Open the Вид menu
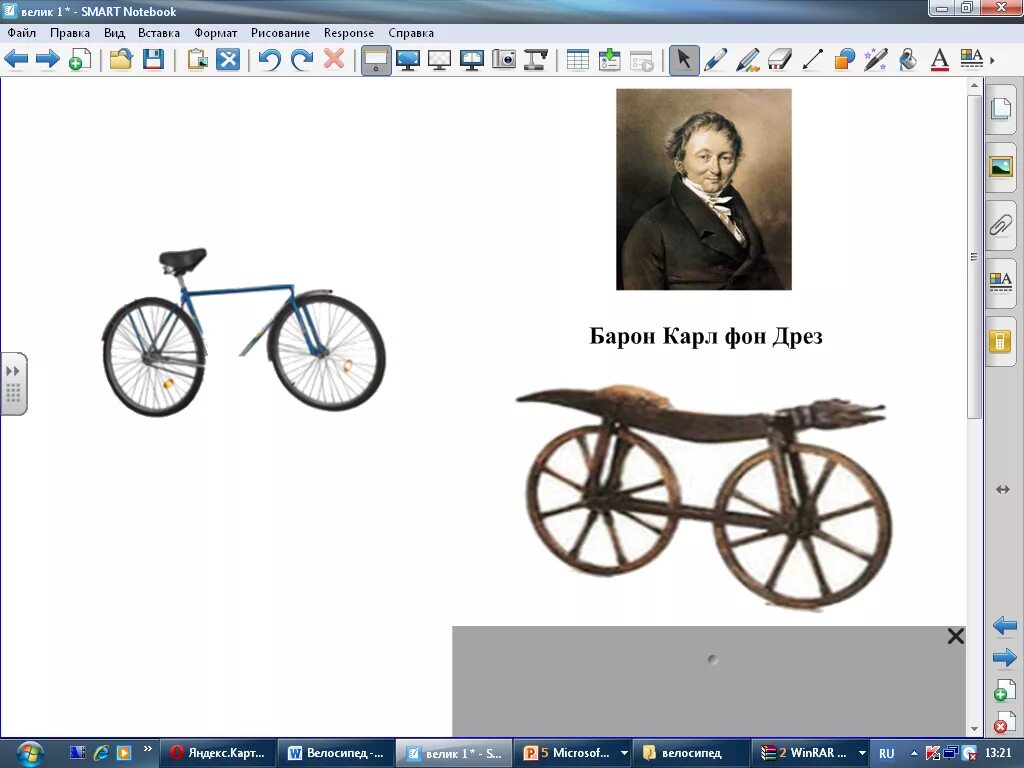 click(x=114, y=33)
